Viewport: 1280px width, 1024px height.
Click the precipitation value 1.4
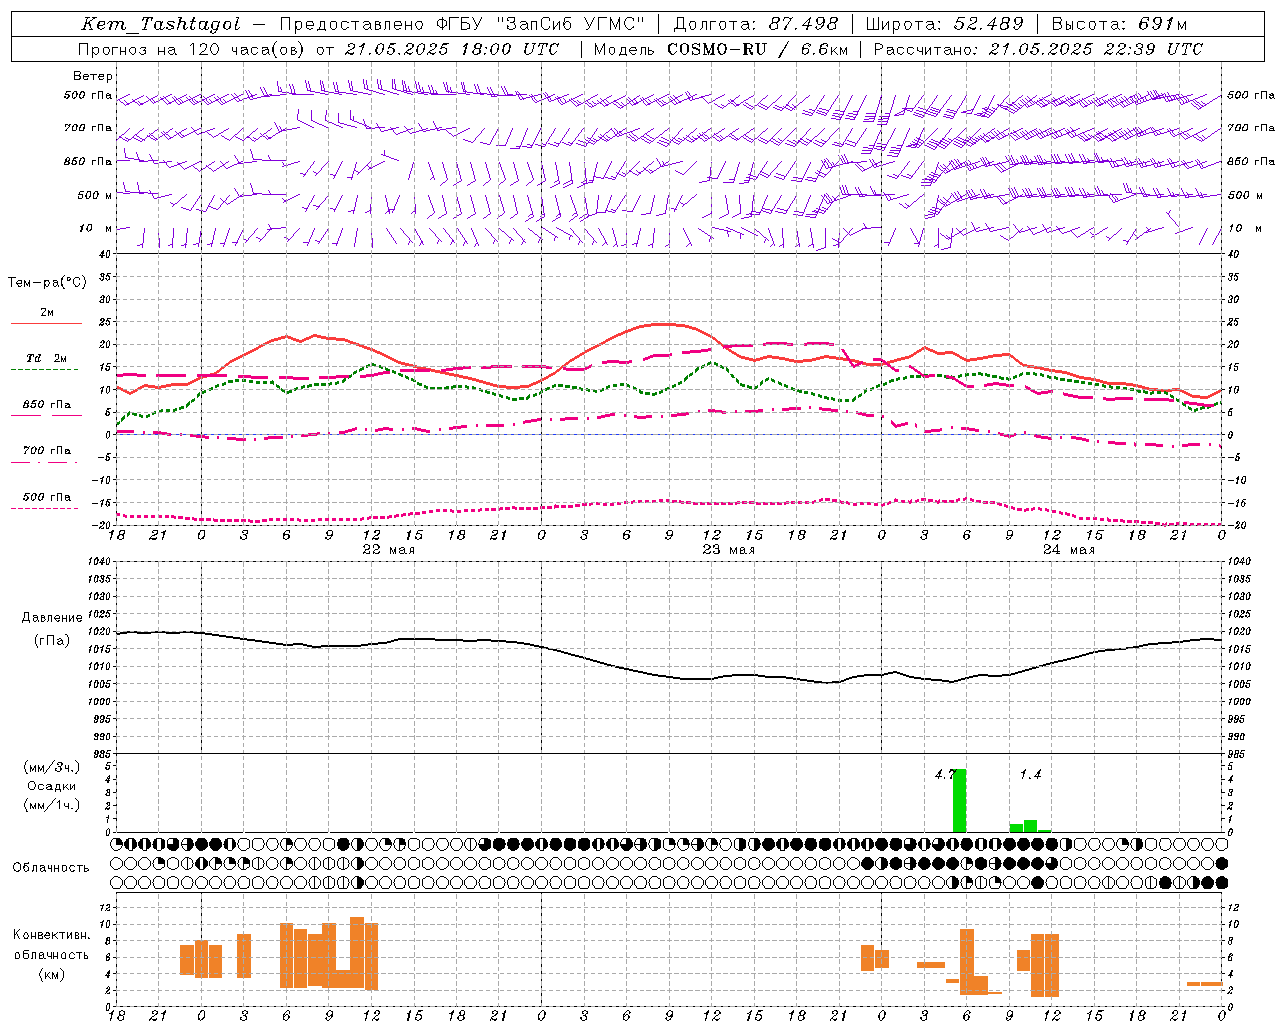click(x=1030, y=775)
